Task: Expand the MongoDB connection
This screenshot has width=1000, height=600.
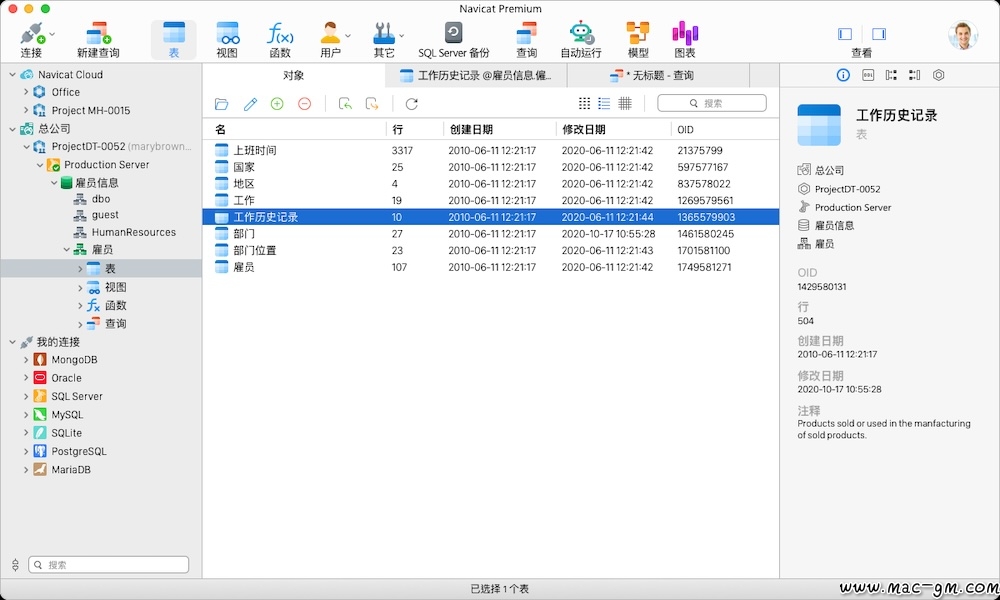Action: point(26,360)
